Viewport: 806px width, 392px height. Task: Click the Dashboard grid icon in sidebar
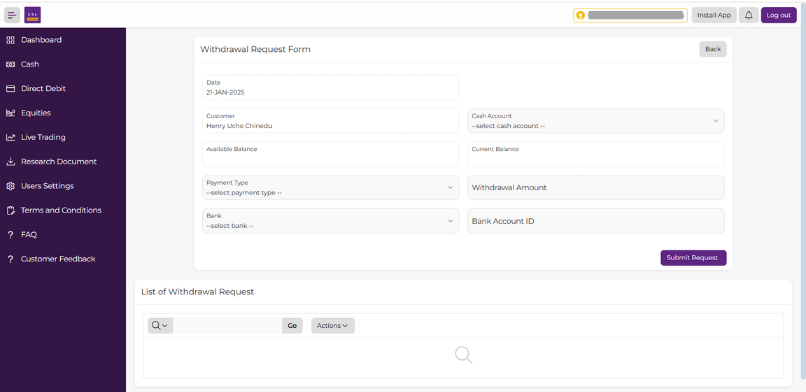[x=10, y=40]
